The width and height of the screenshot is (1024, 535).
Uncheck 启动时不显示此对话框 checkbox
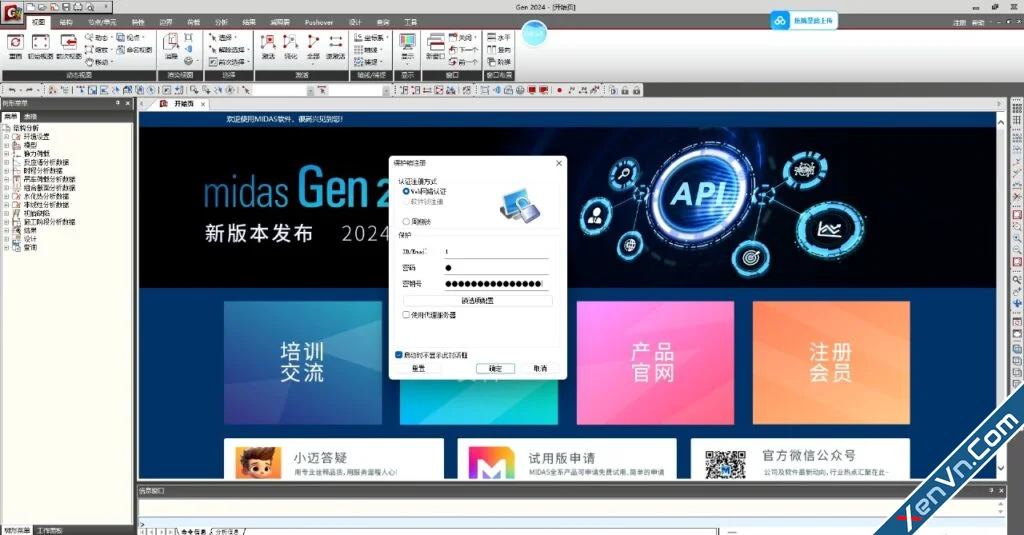point(399,355)
